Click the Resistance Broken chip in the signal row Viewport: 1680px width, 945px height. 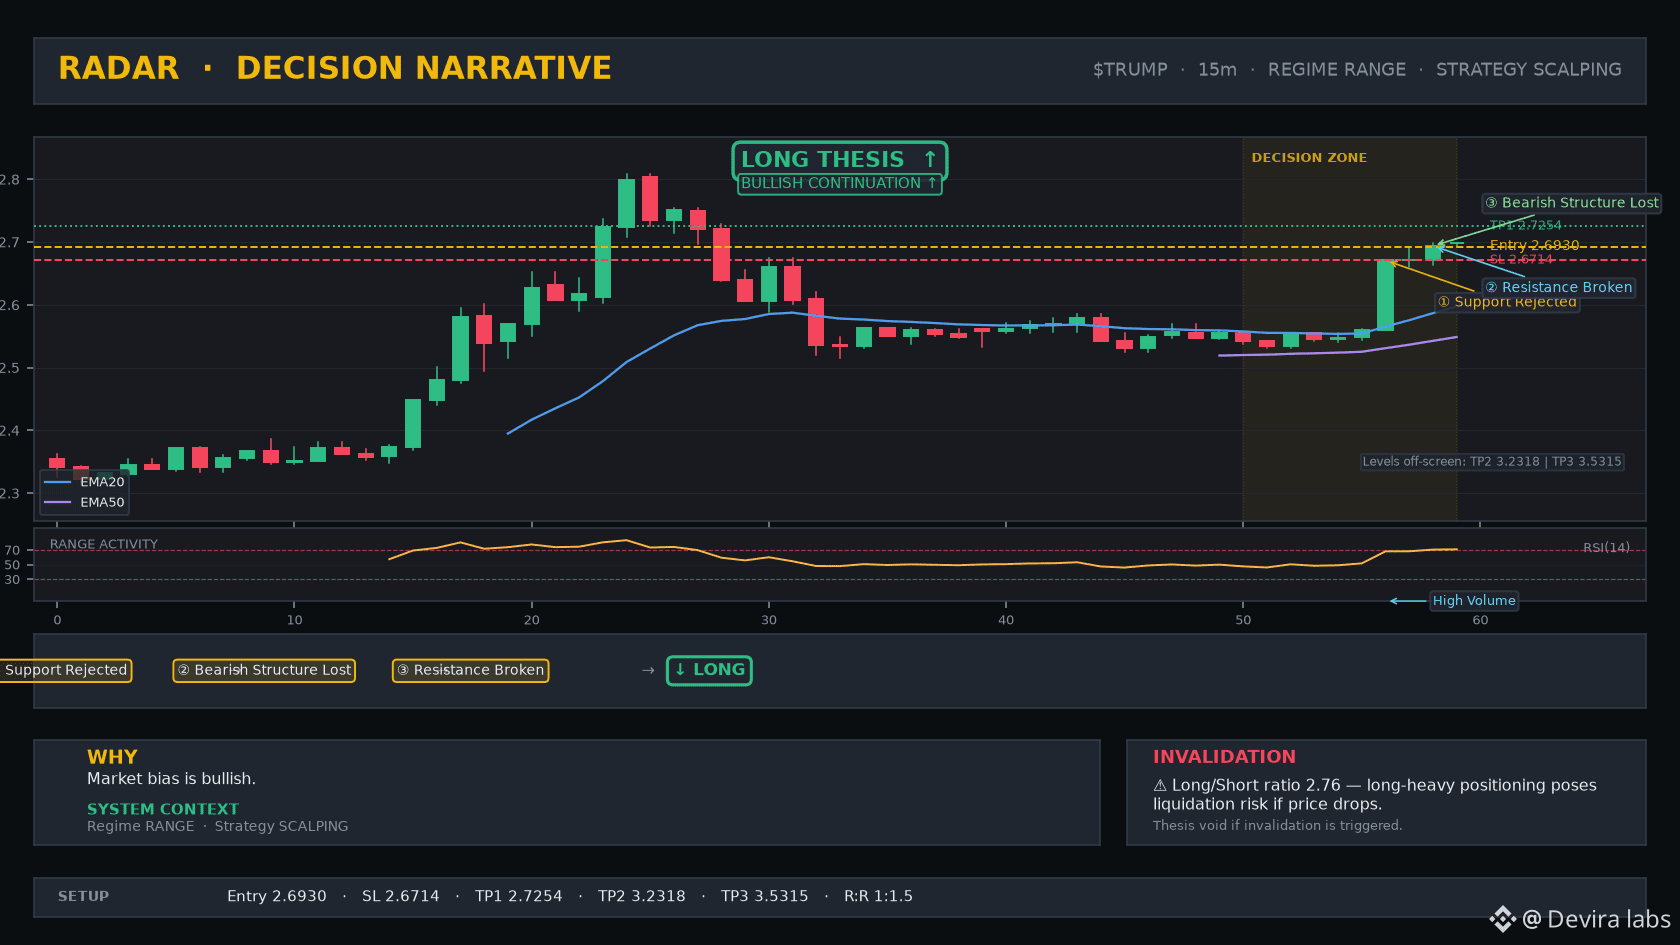470,670
